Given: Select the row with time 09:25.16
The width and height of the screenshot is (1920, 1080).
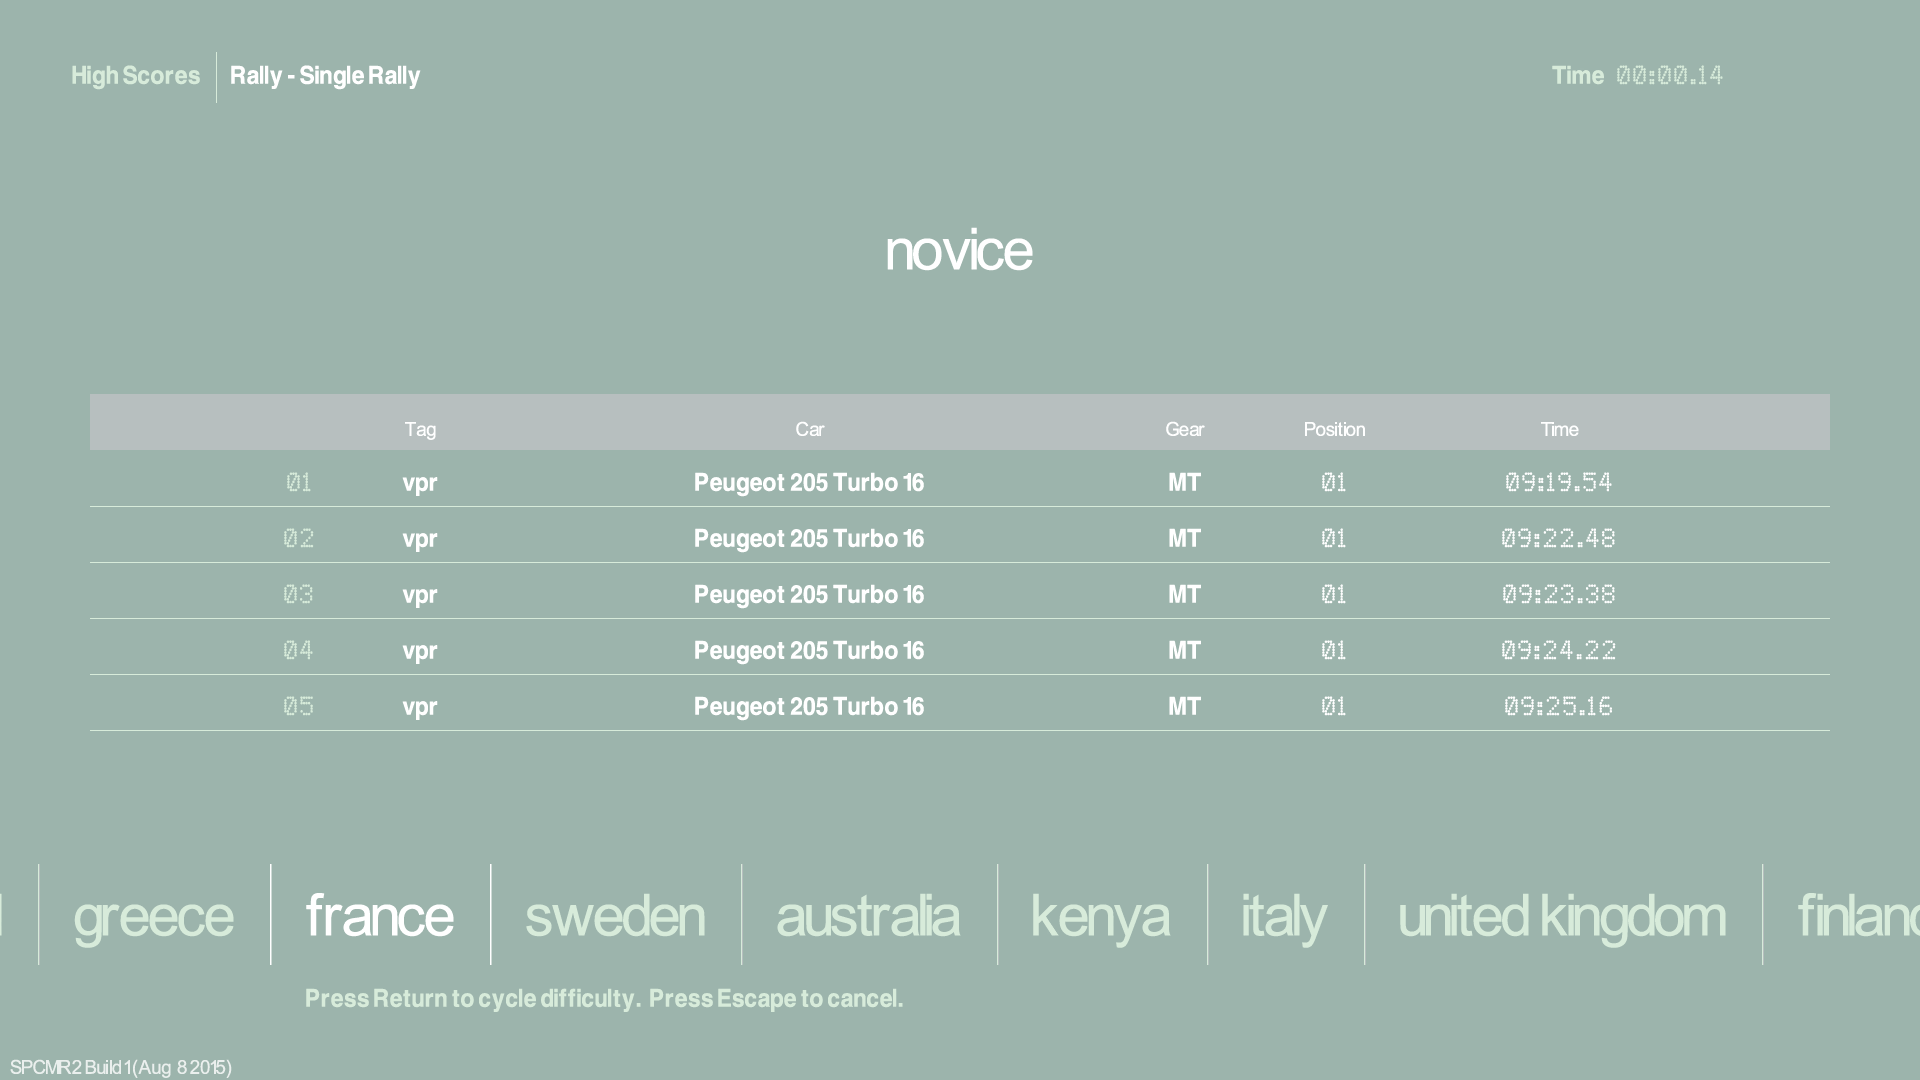Looking at the screenshot, I should (958, 706).
